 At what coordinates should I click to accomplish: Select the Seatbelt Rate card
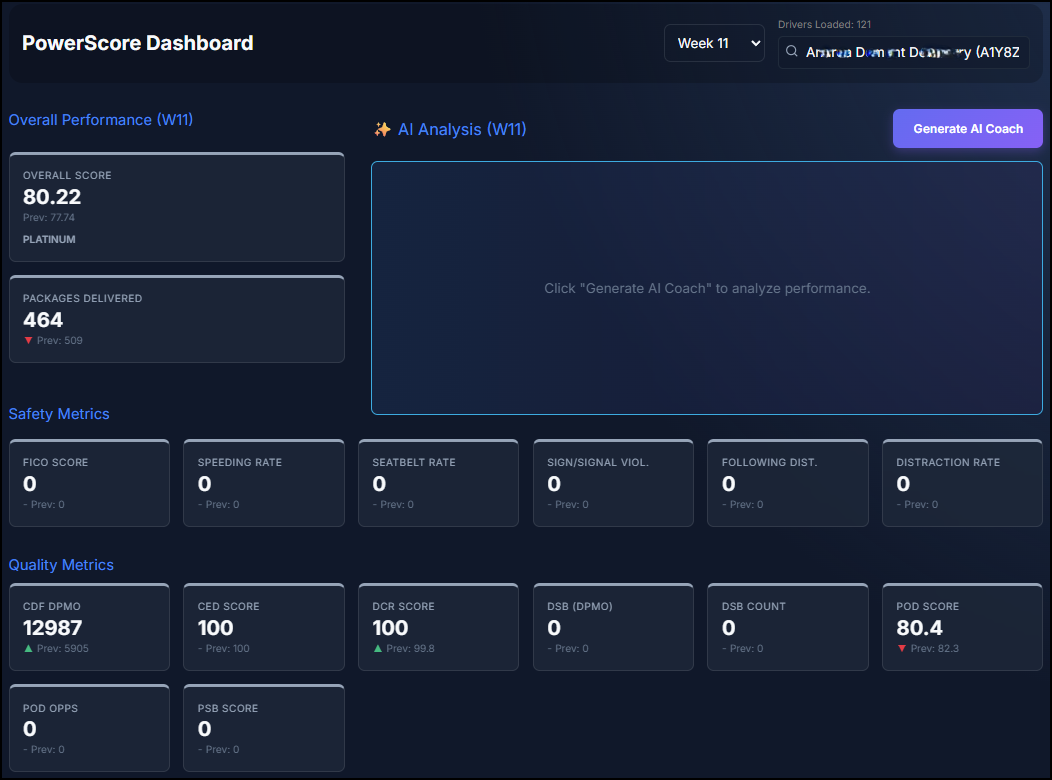(438, 483)
